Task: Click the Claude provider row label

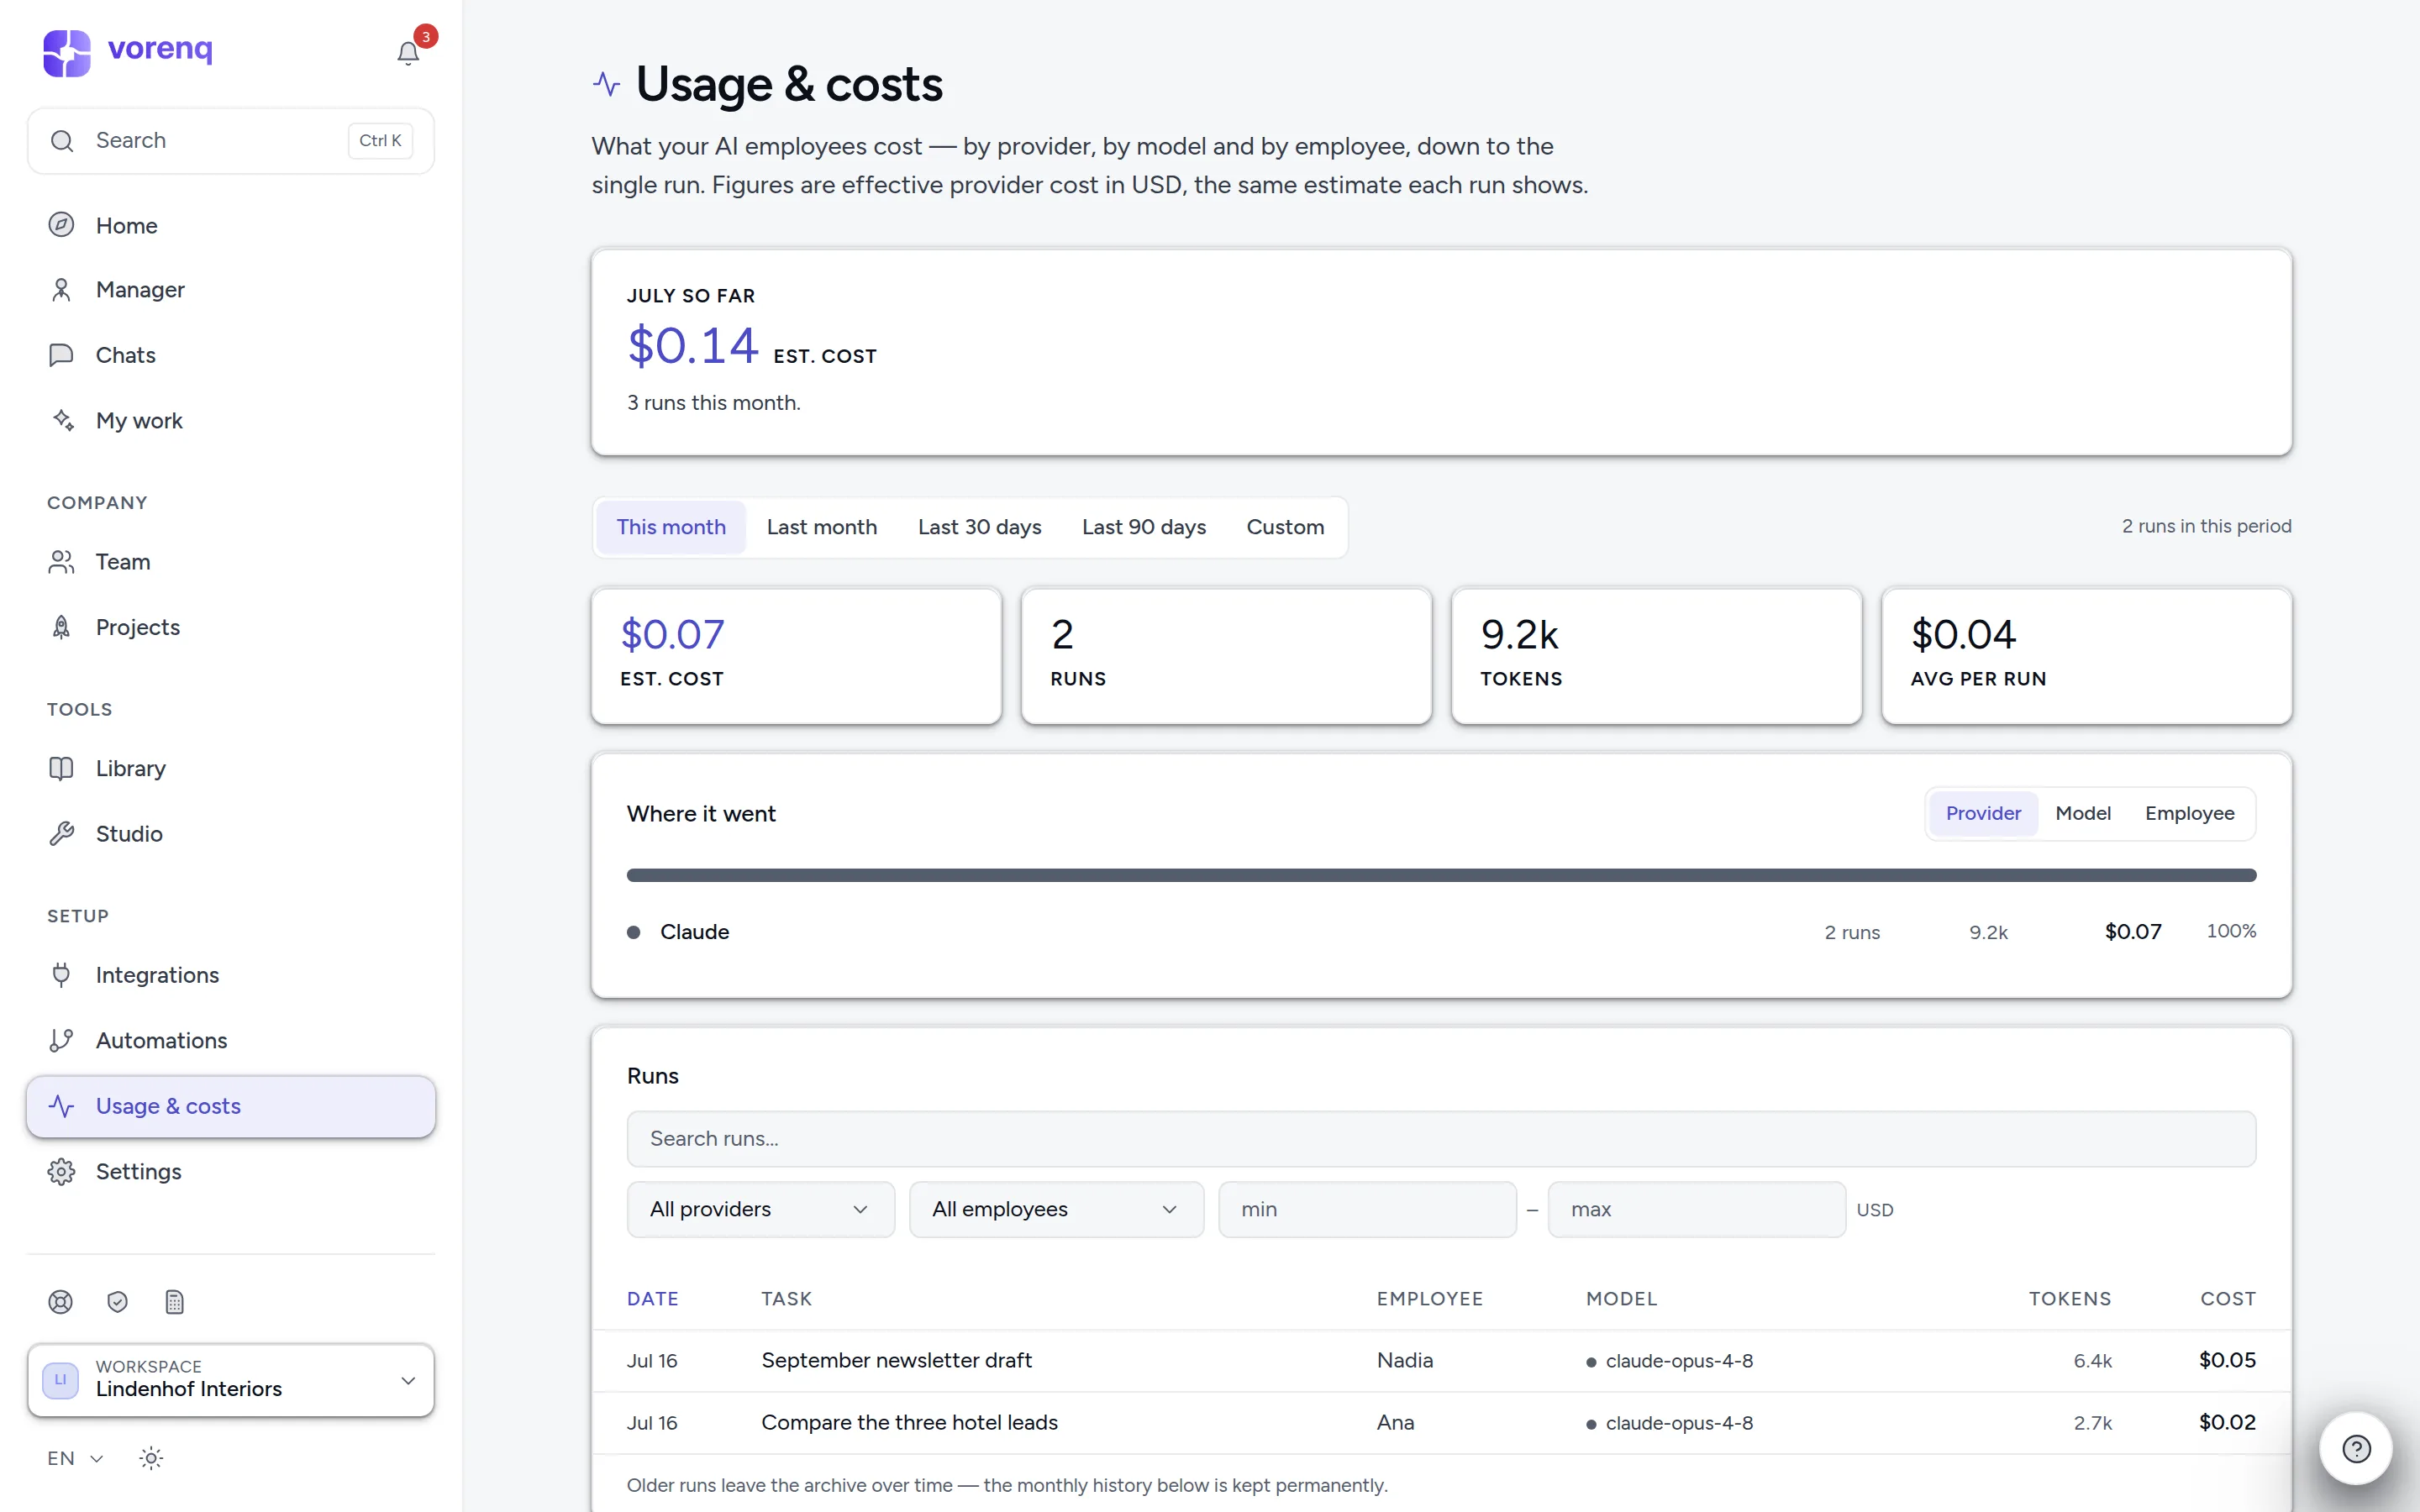Action: tap(694, 932)
